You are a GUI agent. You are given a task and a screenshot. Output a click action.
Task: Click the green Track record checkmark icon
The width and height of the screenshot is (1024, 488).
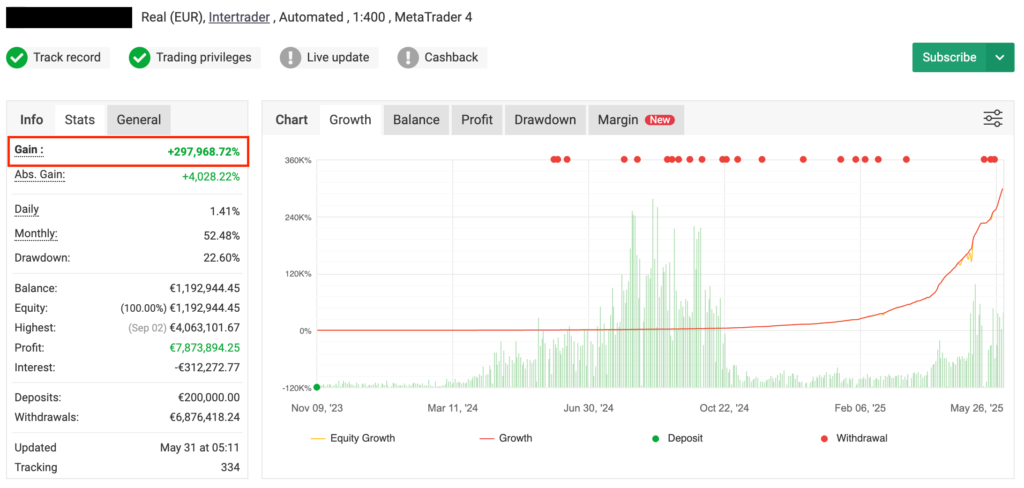17,58
